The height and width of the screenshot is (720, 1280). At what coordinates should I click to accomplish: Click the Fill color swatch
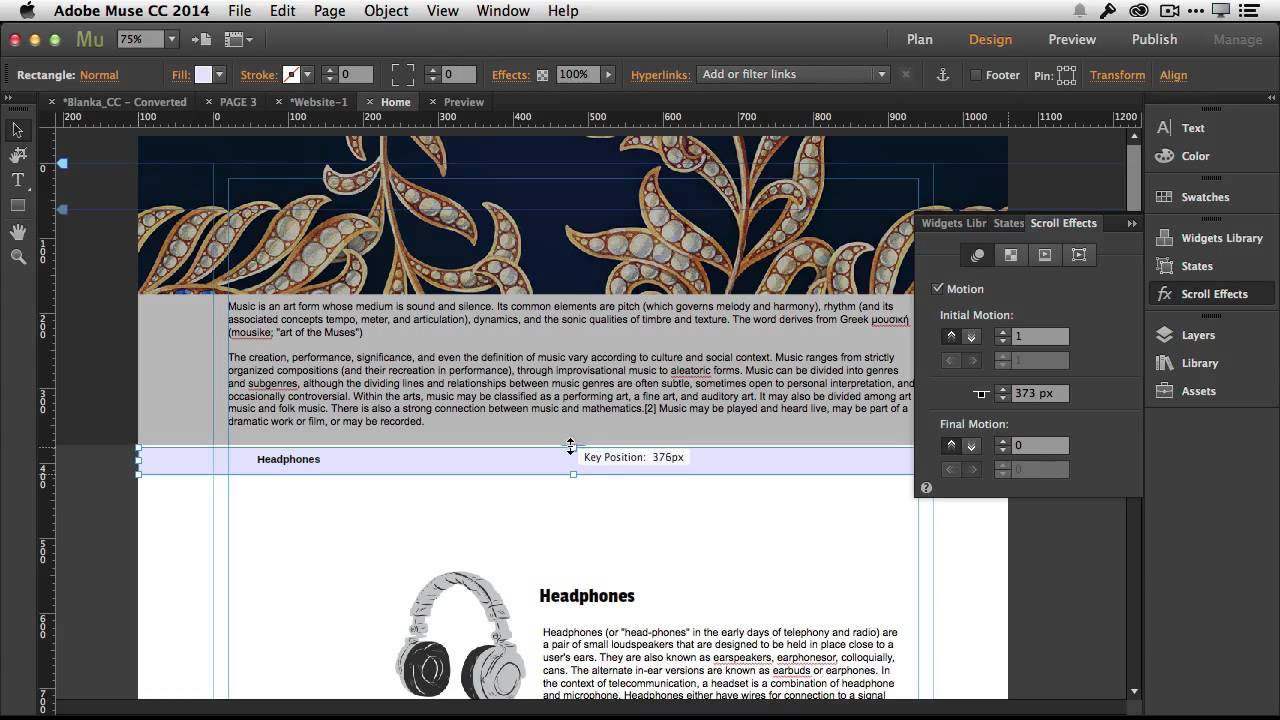(203, 75)
